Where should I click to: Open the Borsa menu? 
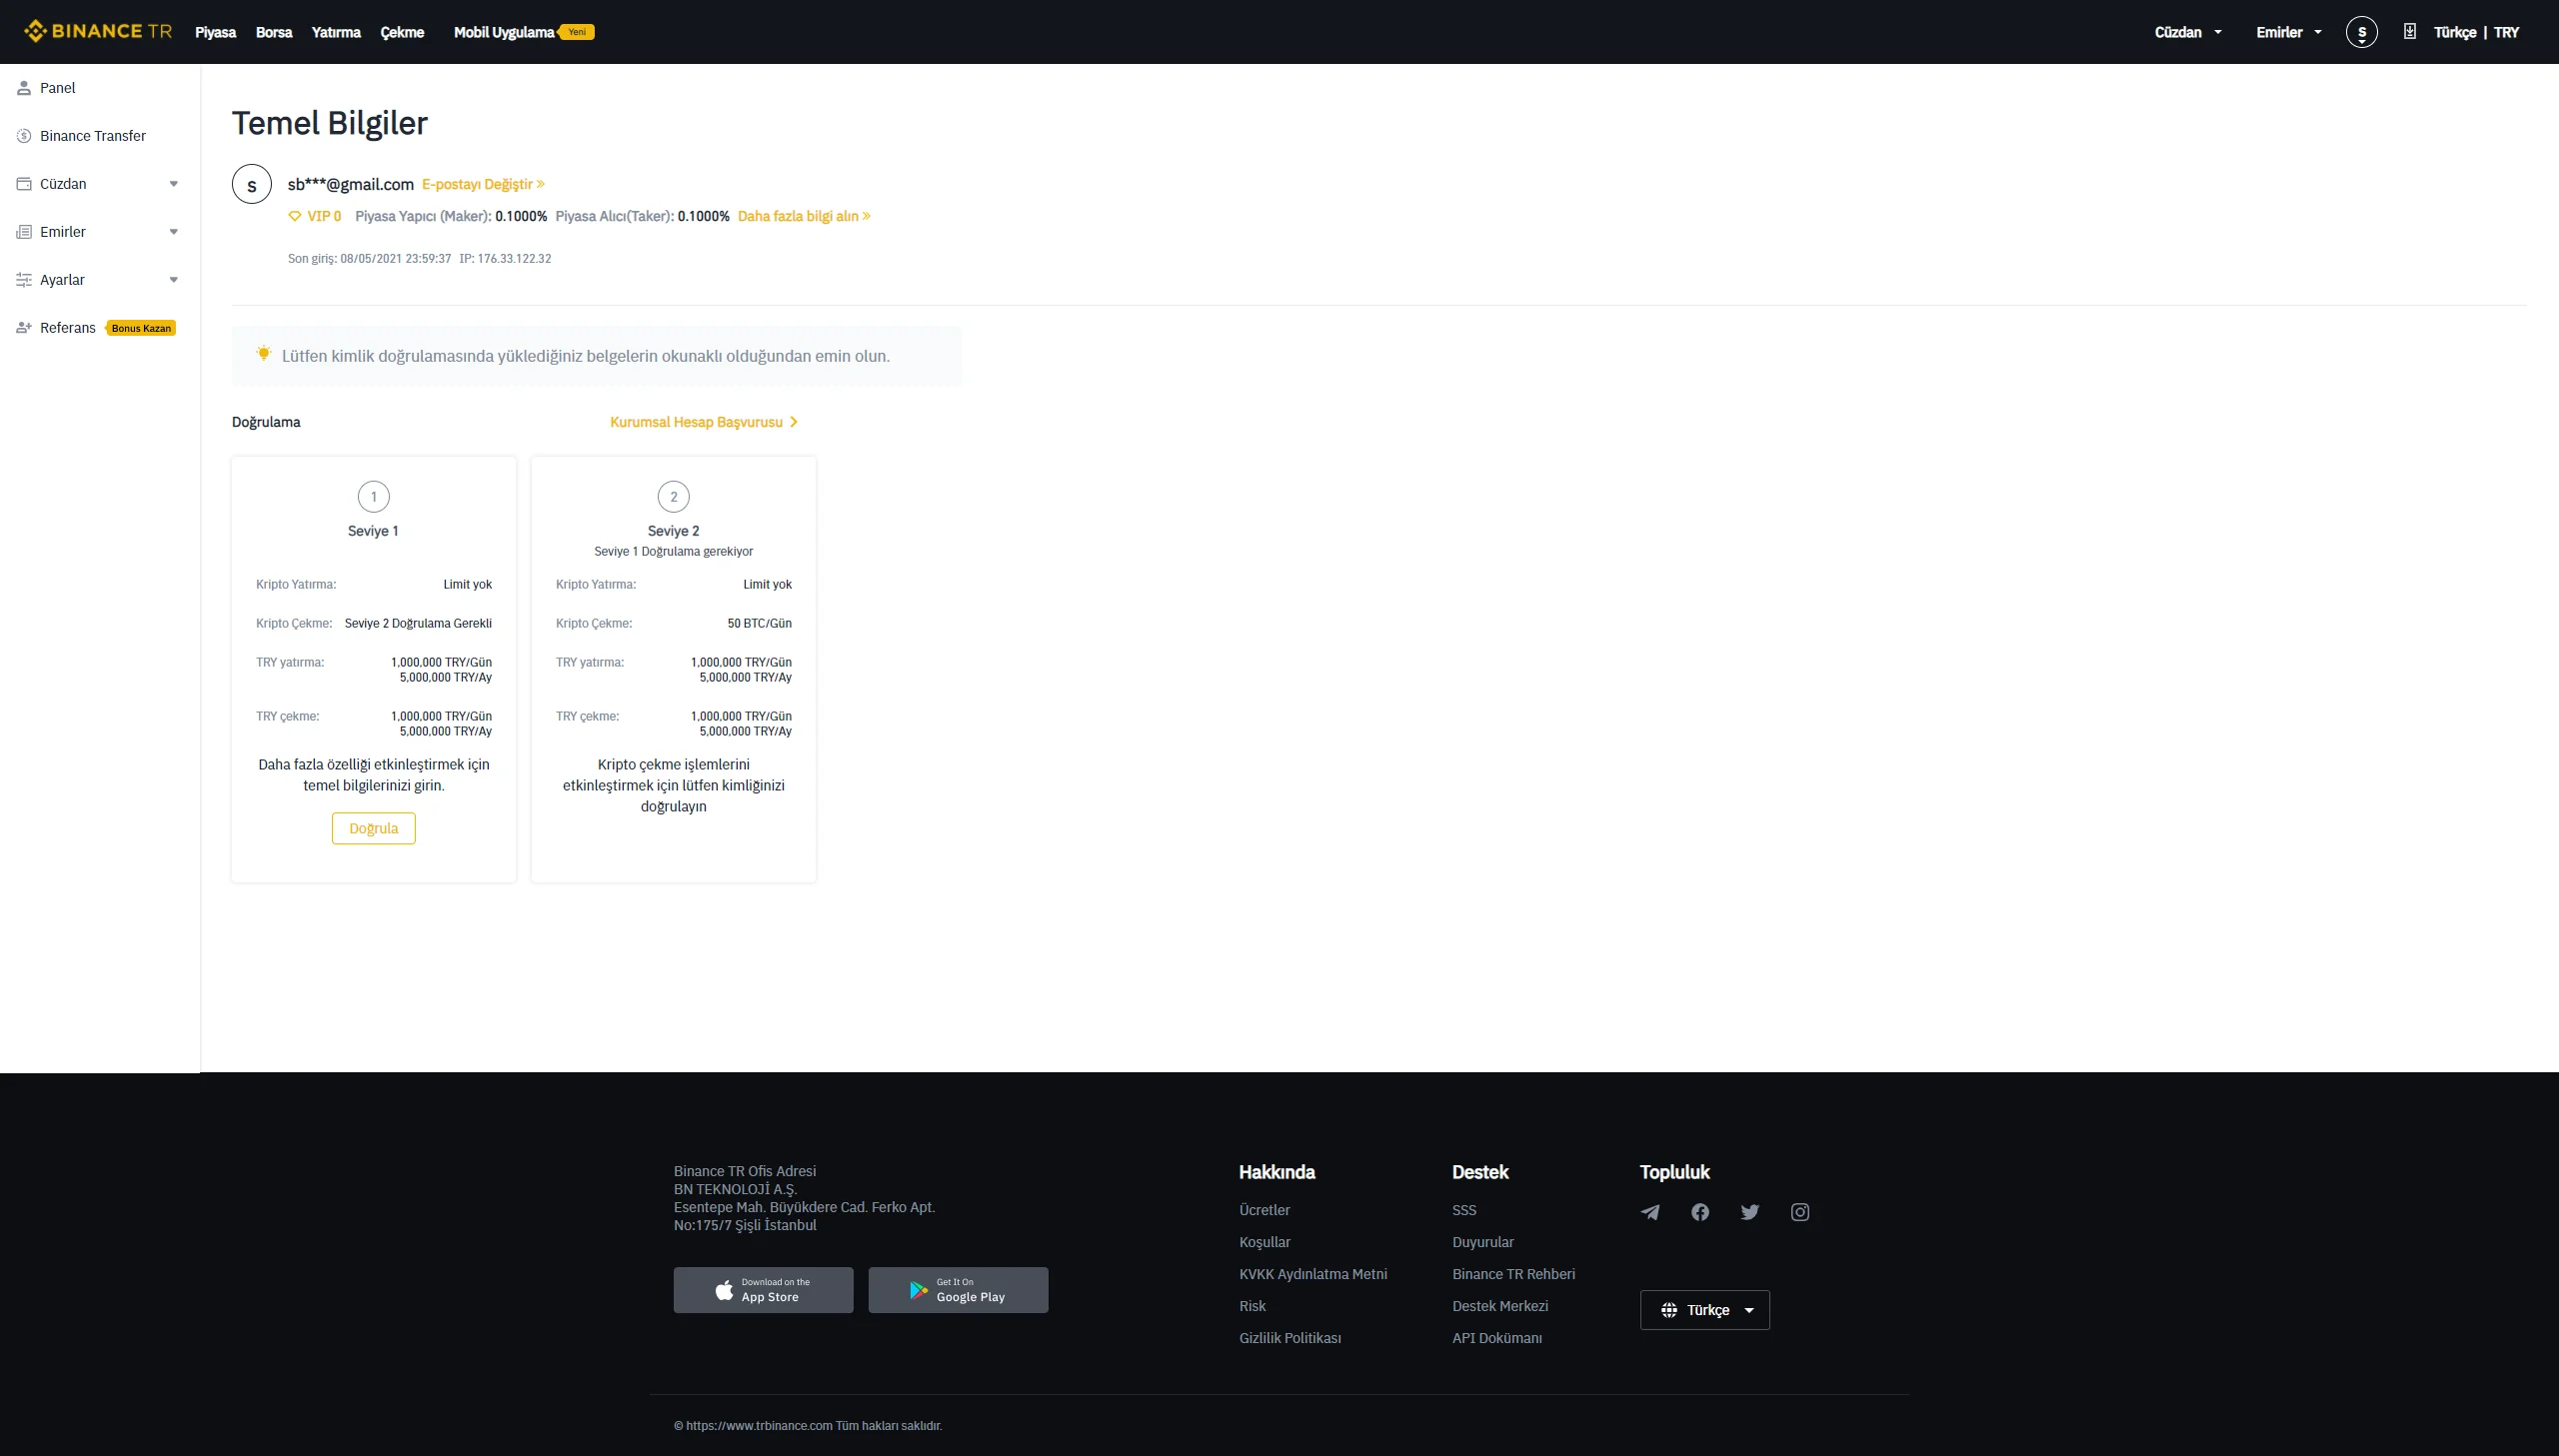(x=274, y=32)
